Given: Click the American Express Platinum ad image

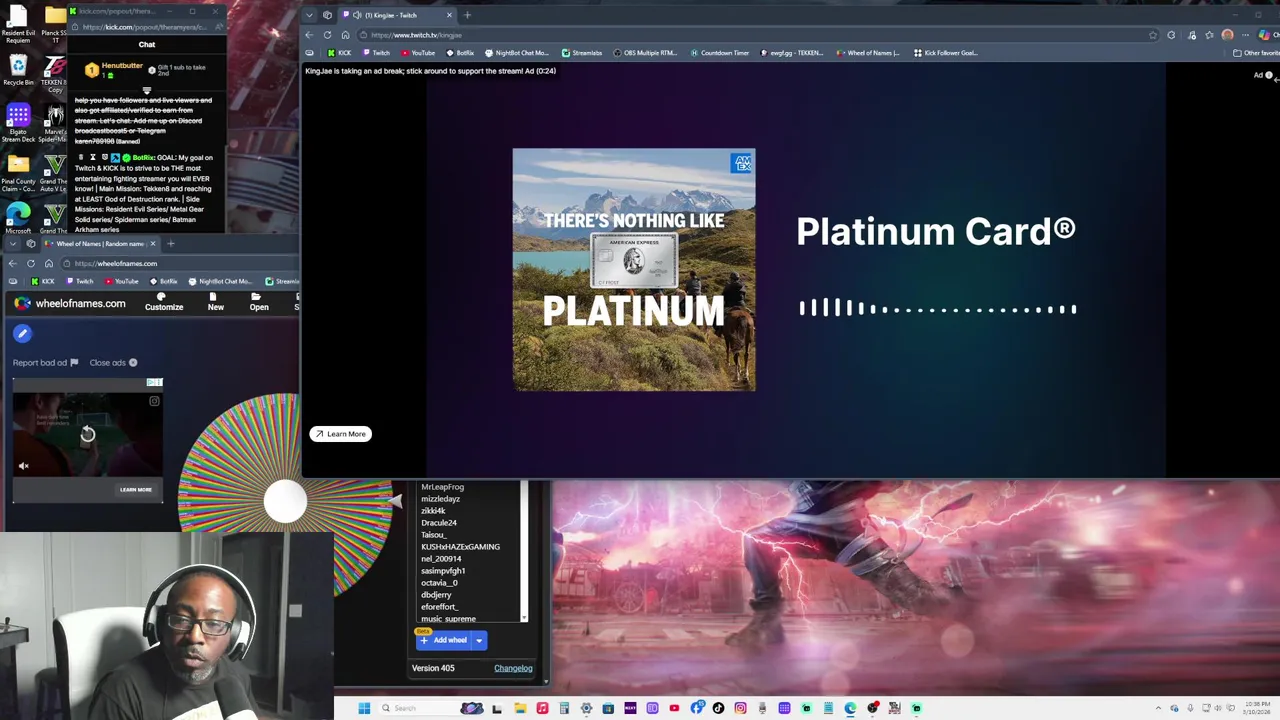Looking at the screenshot, I should (634, 270).
